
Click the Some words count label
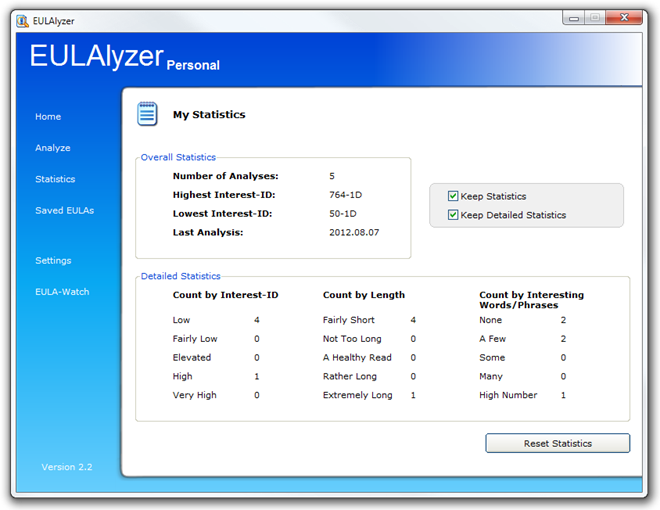[x=492, y=357]
